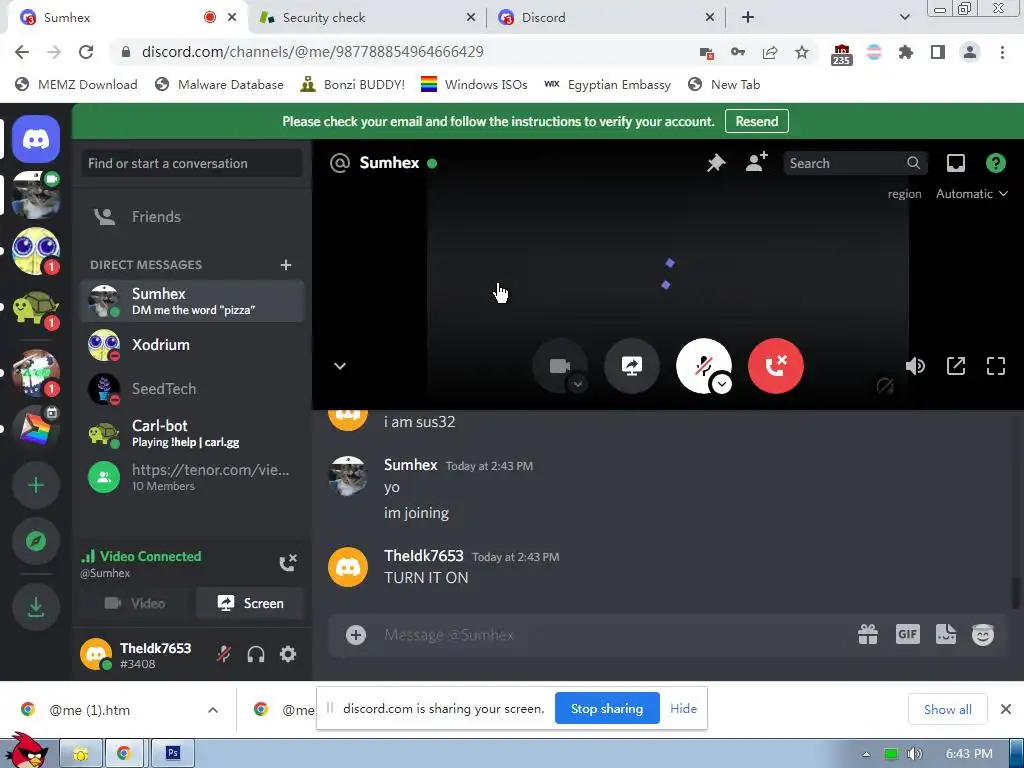Click Show all downloads button
Screen dimensions: 1024x768
point(947,710)
